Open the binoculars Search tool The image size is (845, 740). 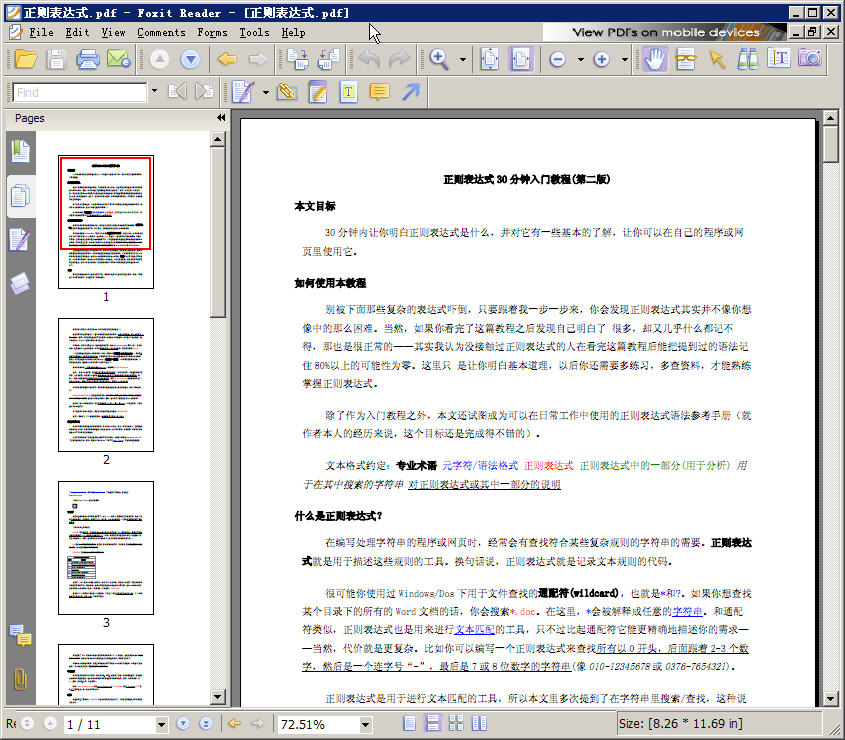click(748, 59)
